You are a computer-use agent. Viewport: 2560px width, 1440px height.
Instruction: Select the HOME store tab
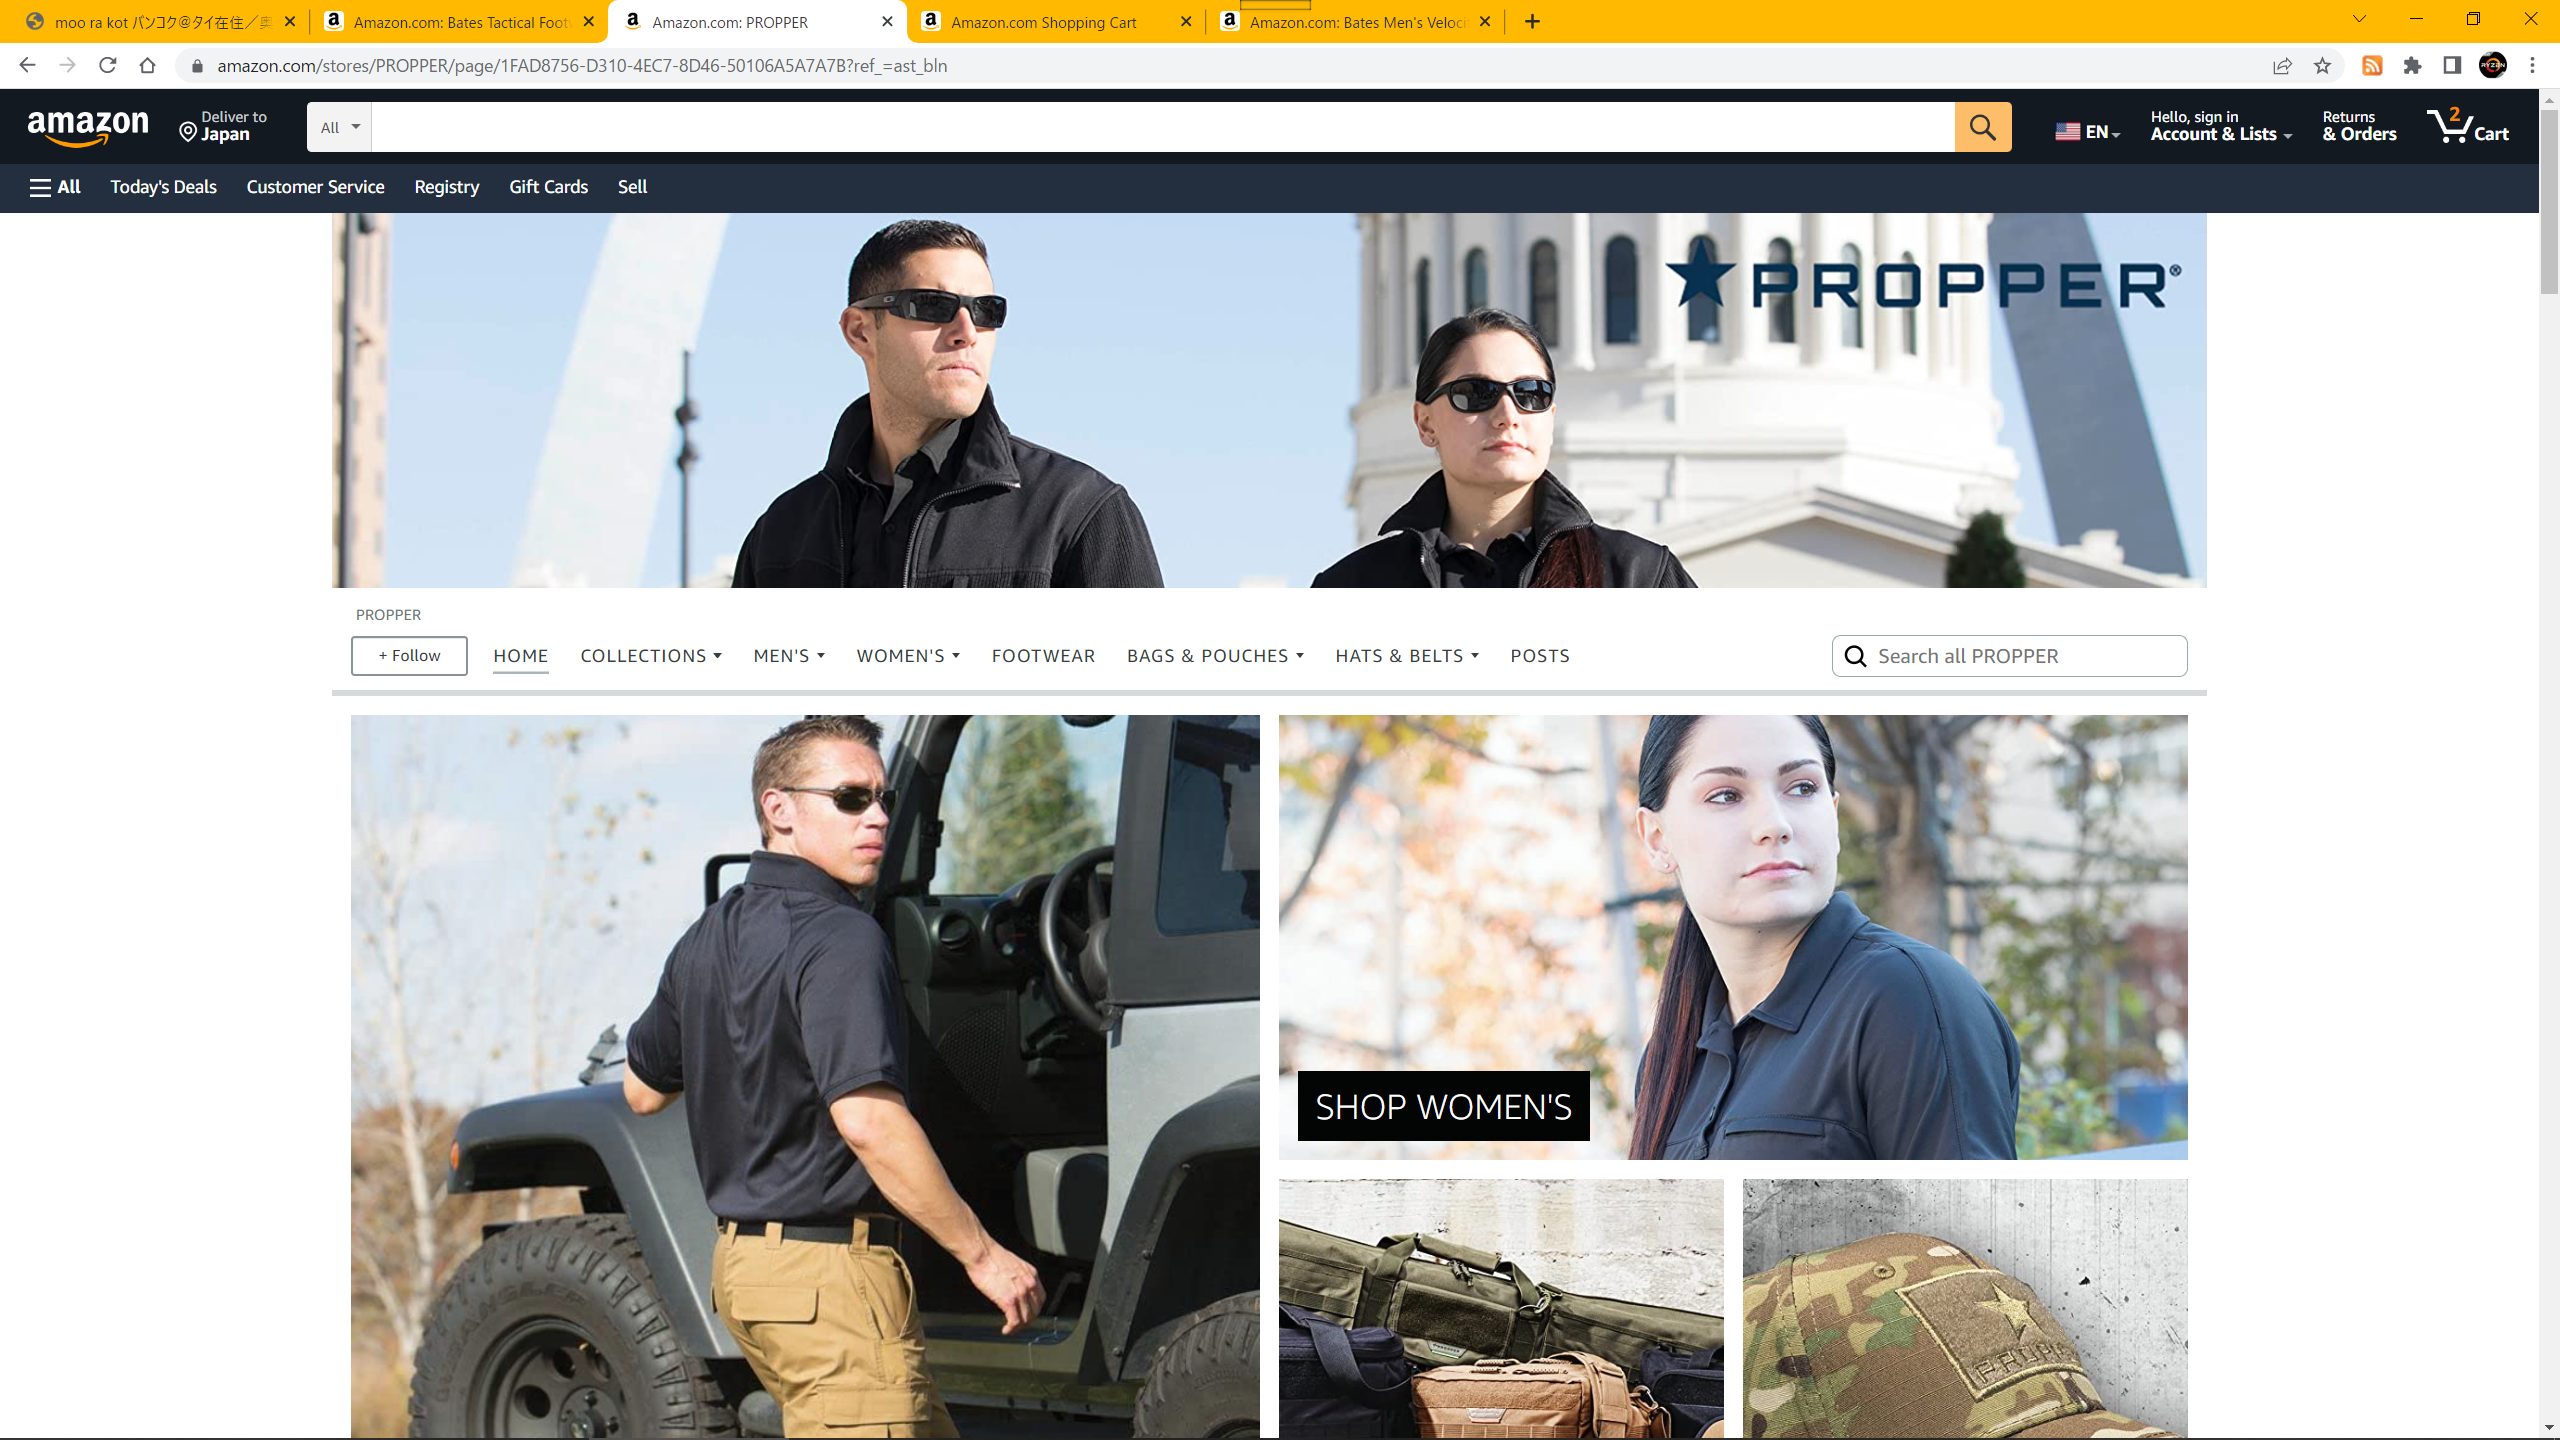(520, 656)
